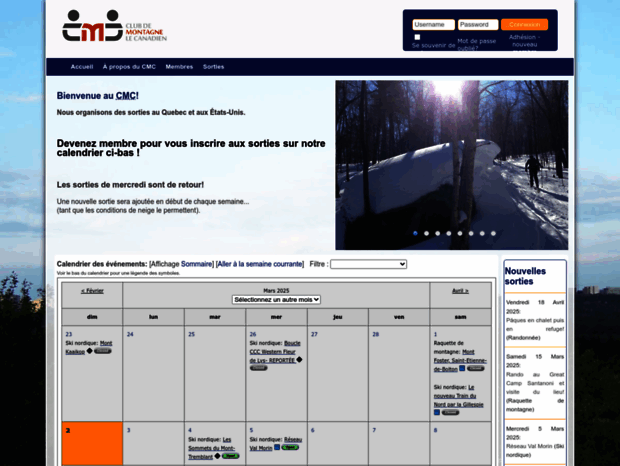620x466 pixels.
Task: Open the Membres menu item
Action: (x=179, y=67)
